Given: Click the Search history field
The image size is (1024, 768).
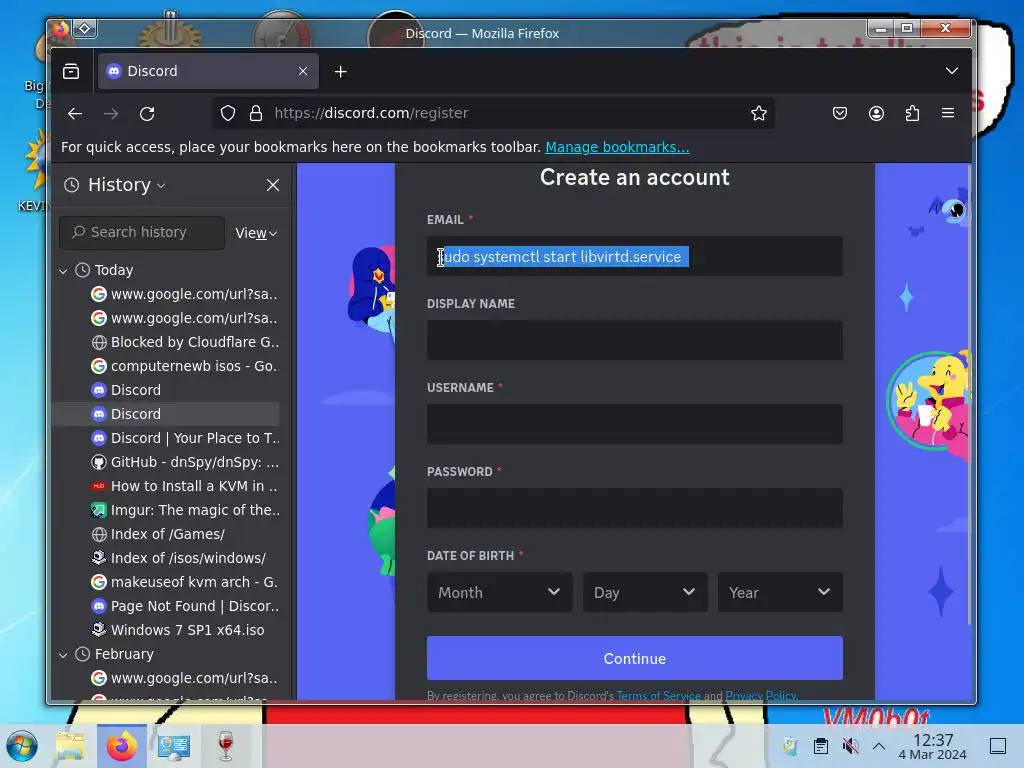Looking at the screenshot, I should click(x=142, y=232).
